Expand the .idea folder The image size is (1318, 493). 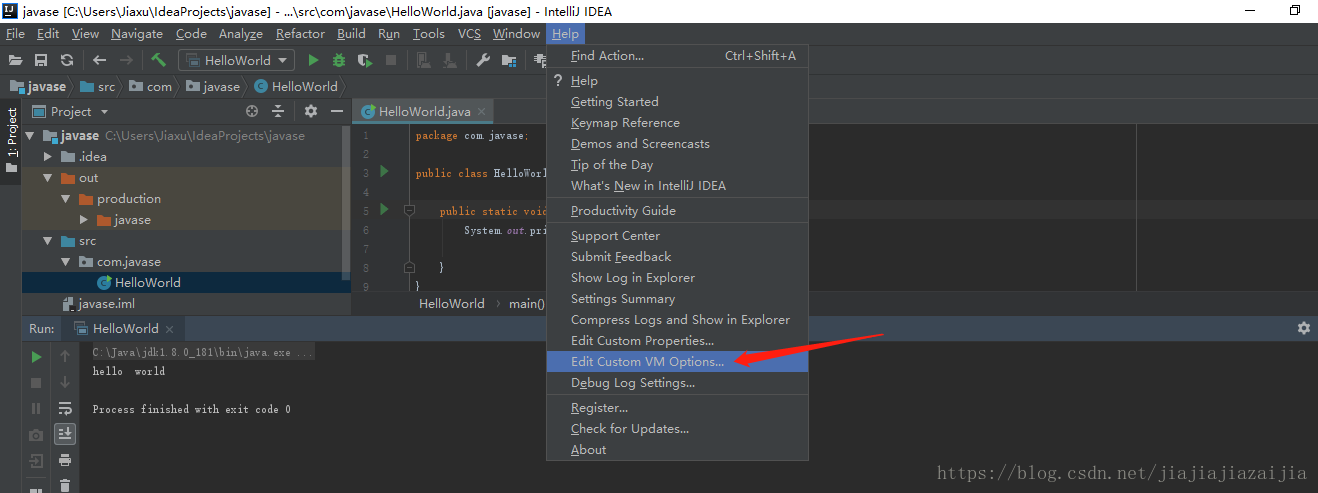[x=48, y=157]
